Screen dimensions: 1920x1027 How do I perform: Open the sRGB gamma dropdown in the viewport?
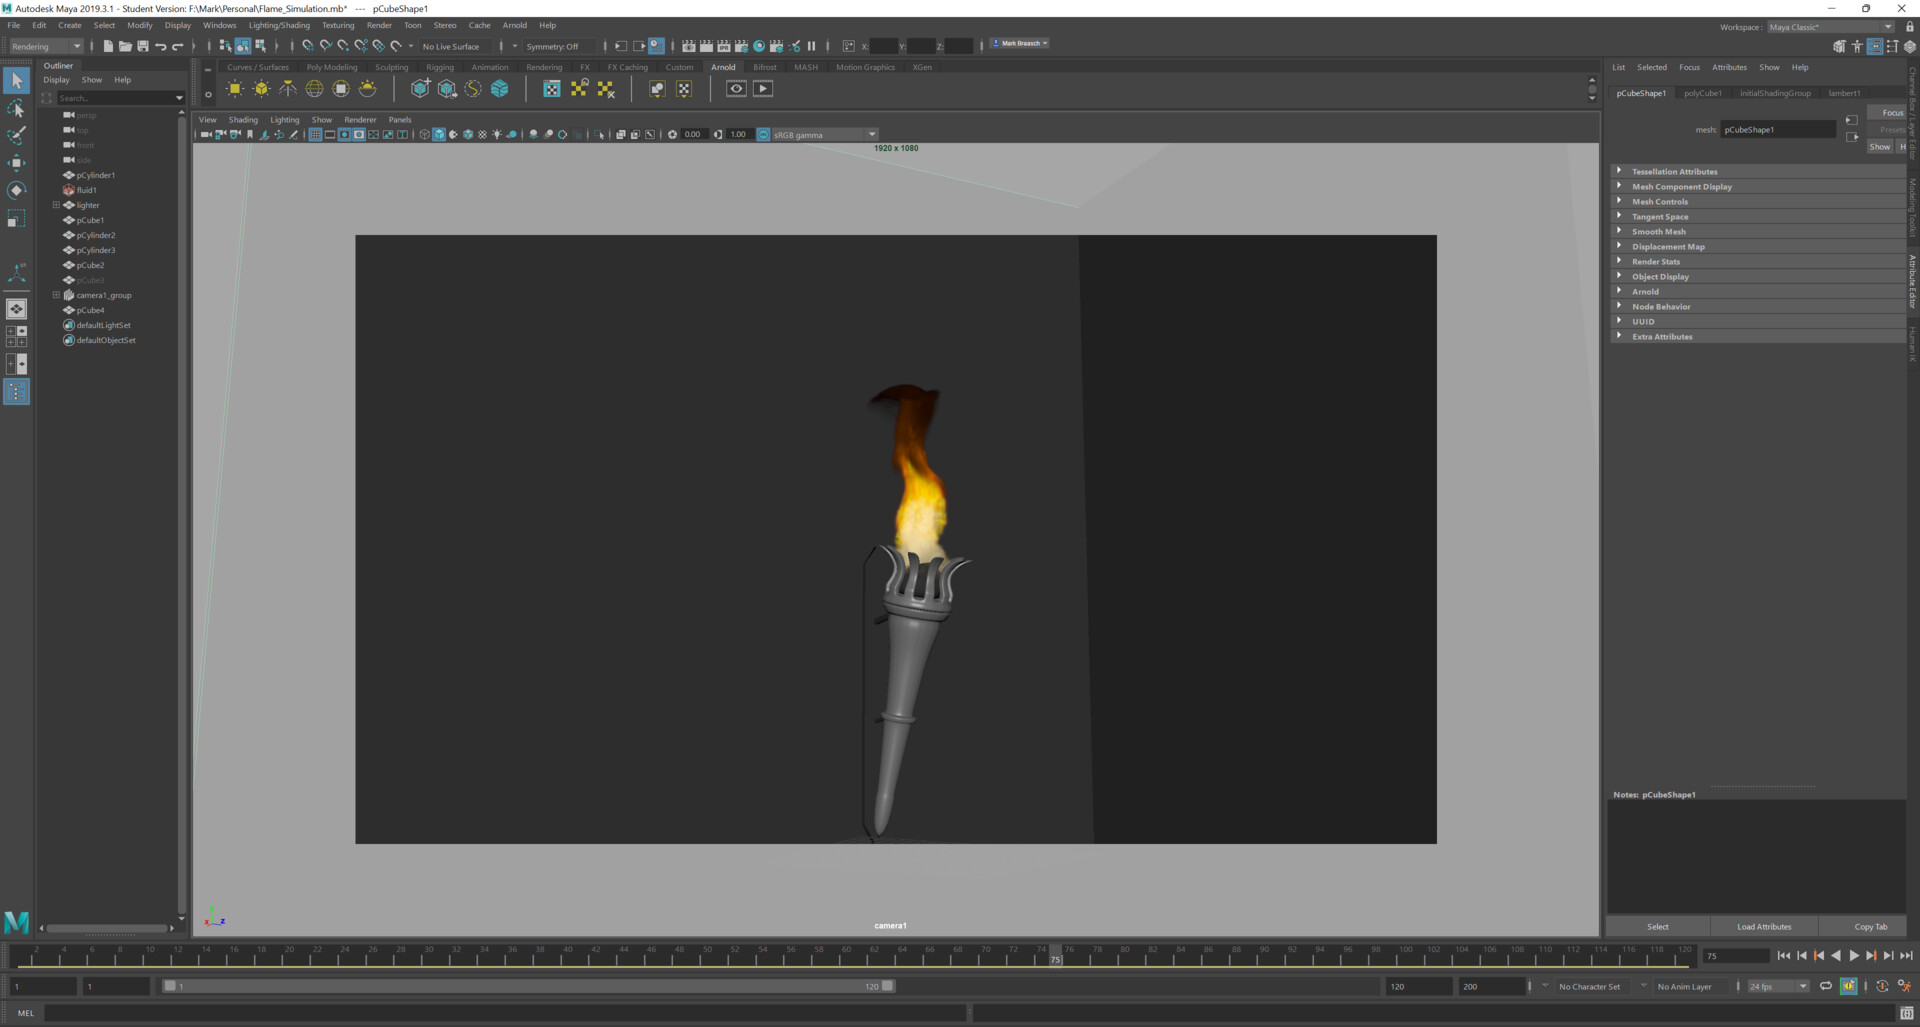(x=871, y=134)
